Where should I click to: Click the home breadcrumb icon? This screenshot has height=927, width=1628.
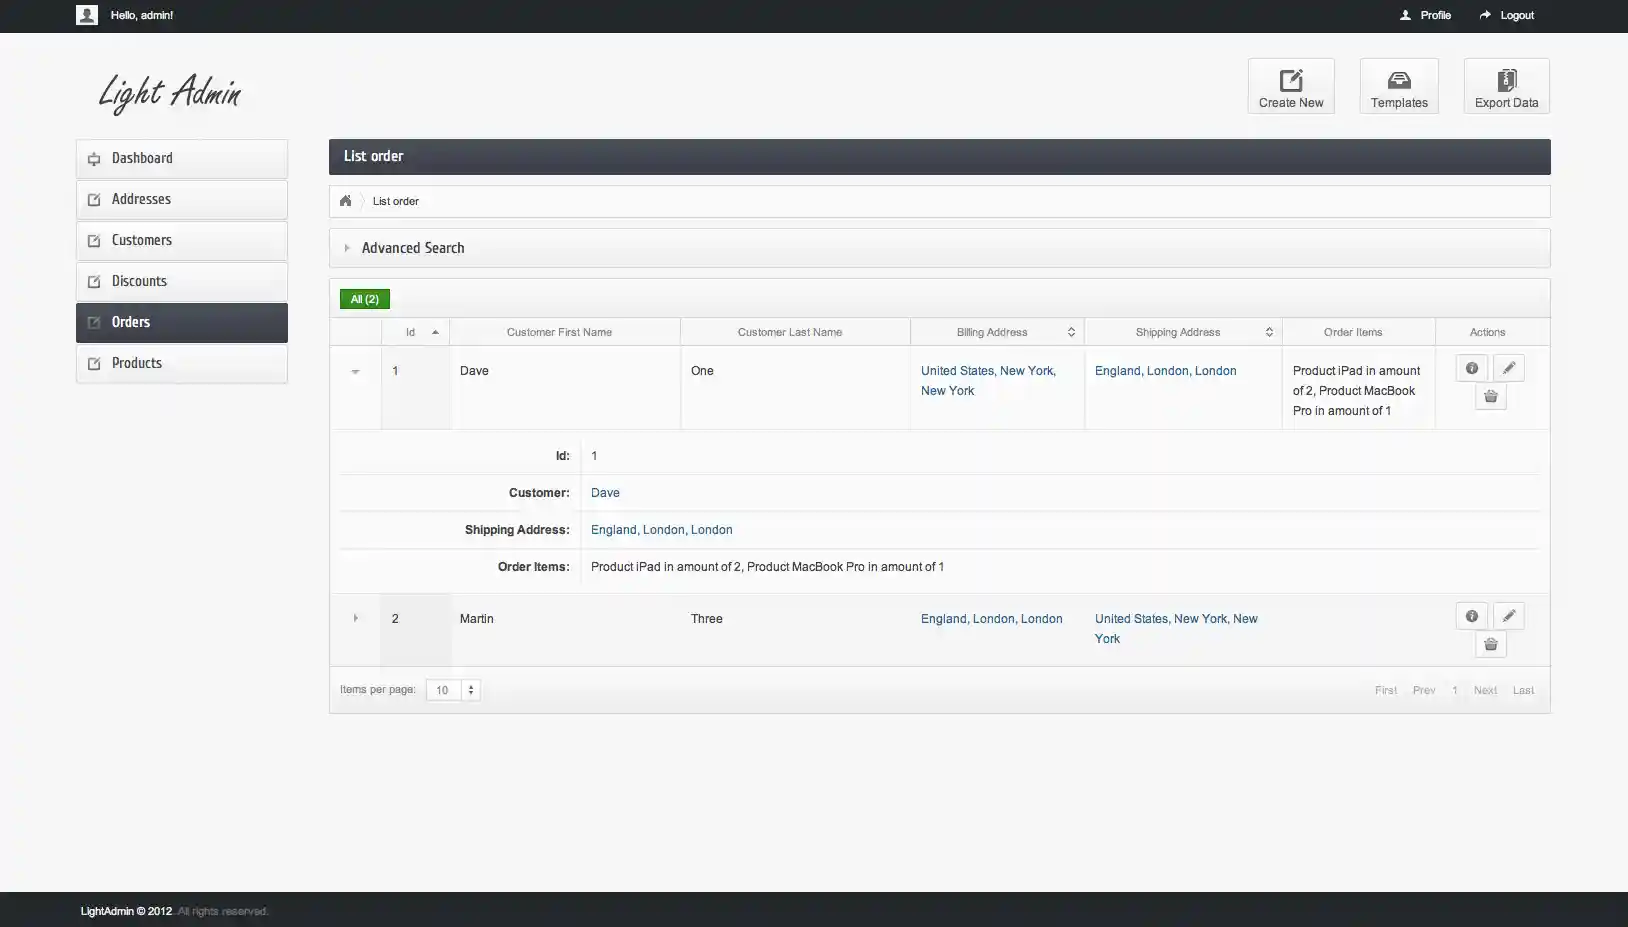coord(345,201)
